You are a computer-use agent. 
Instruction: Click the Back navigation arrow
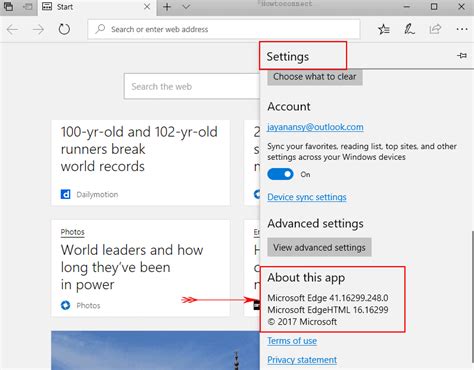tap(12, 30)
